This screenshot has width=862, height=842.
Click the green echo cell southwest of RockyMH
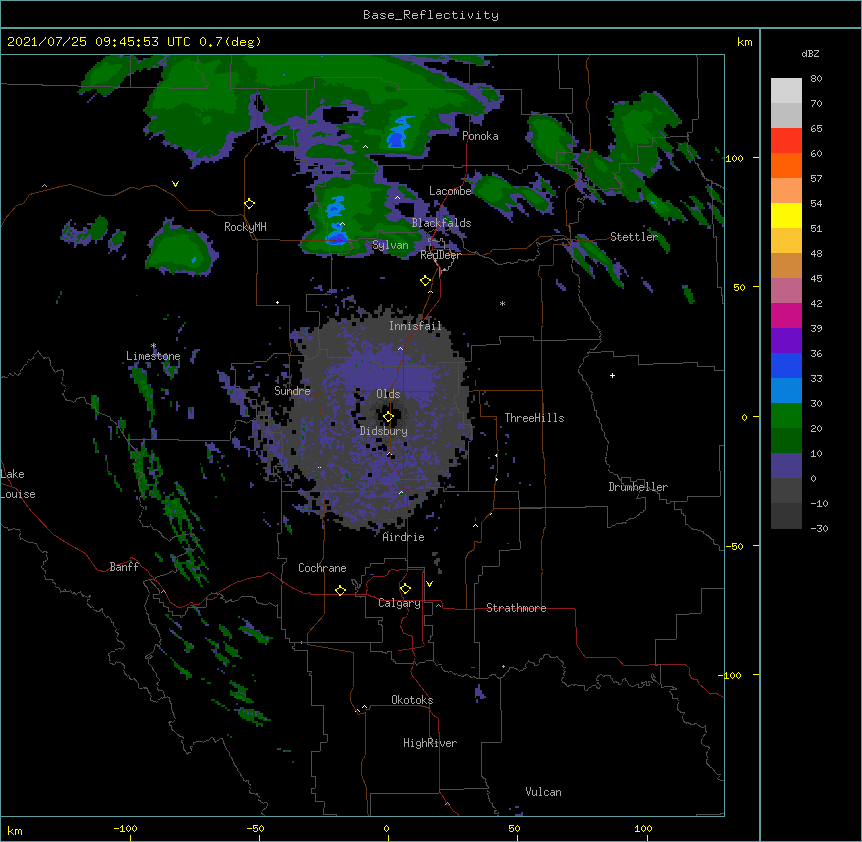[x=181, y=250]
